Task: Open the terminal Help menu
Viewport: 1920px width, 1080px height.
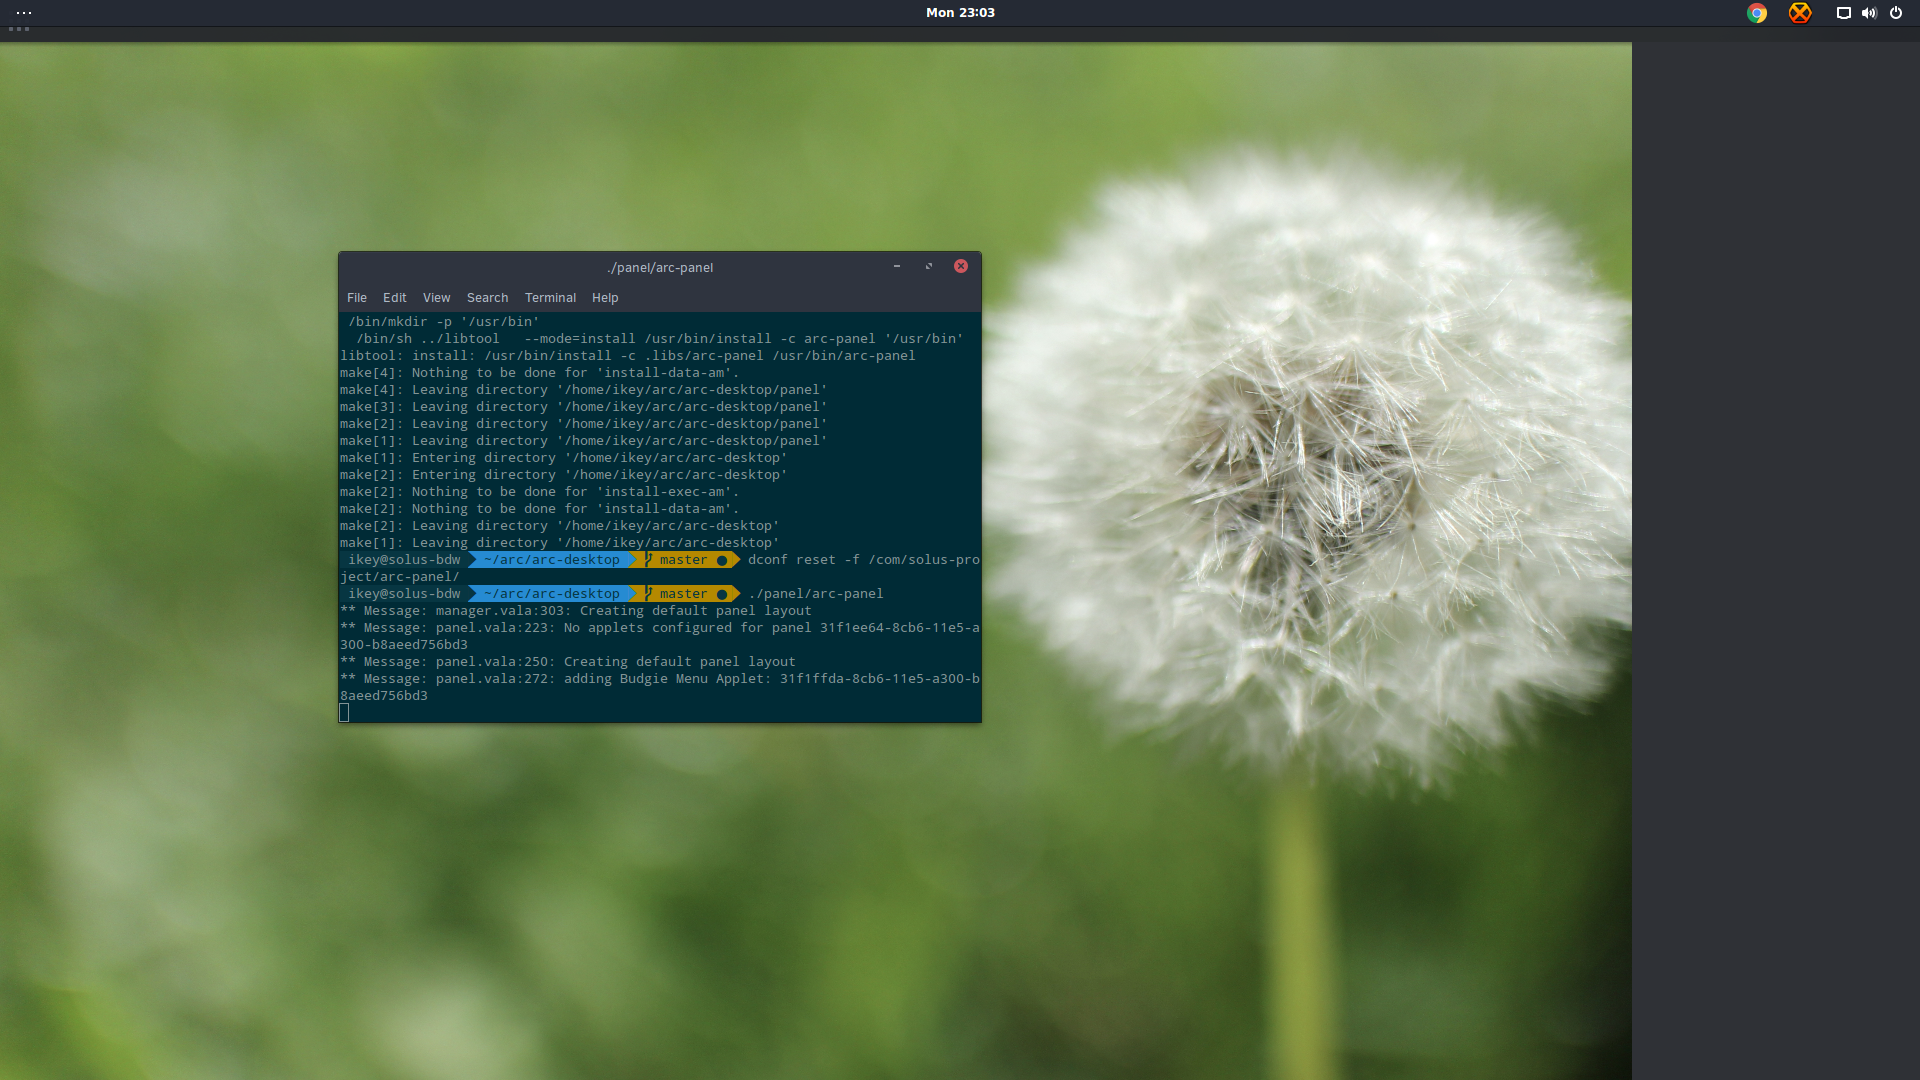Action: (x=605, y=298)
